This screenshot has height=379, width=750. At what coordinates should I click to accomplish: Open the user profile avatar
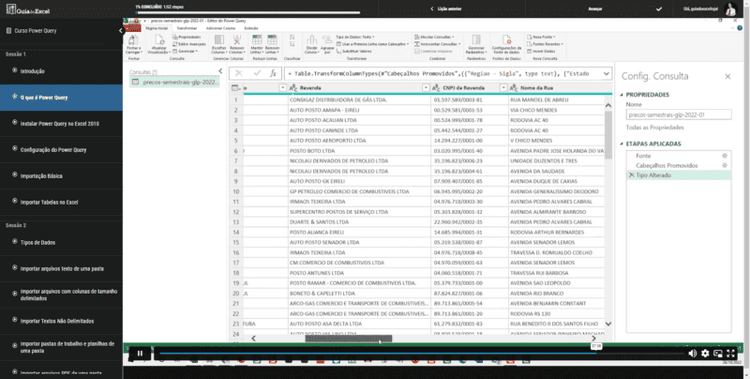(x=730, y=9)
